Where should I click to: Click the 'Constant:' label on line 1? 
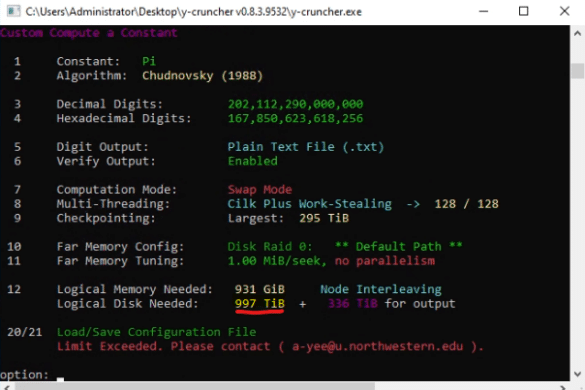pyautogui.click(x=88, y=61)
